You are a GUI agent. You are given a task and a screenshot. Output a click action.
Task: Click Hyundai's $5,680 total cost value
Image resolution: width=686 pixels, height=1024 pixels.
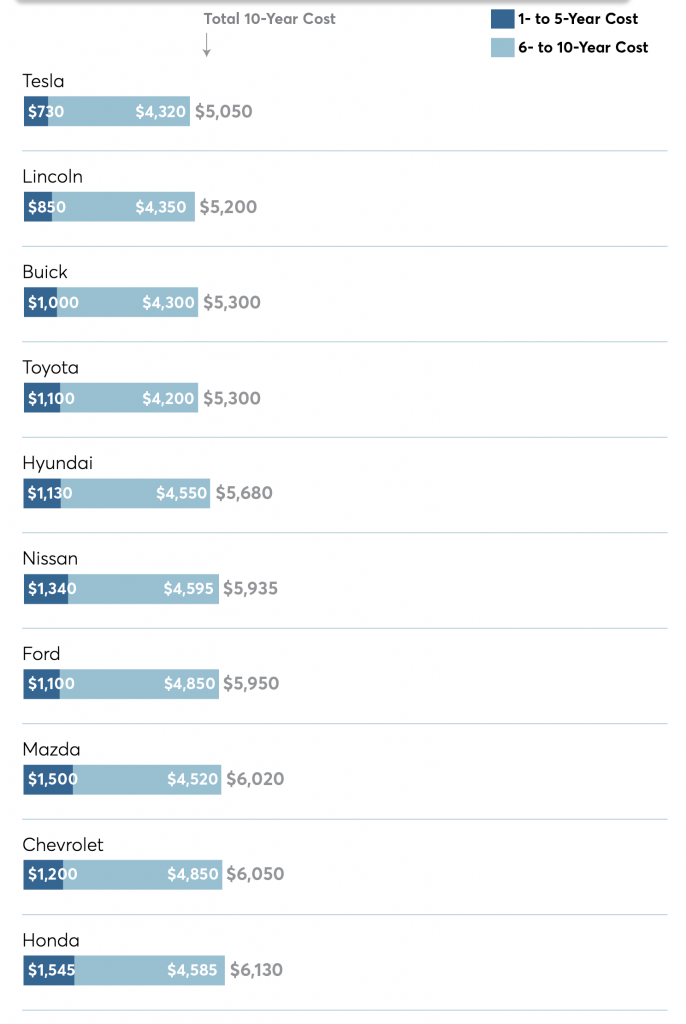pos(243,493)
